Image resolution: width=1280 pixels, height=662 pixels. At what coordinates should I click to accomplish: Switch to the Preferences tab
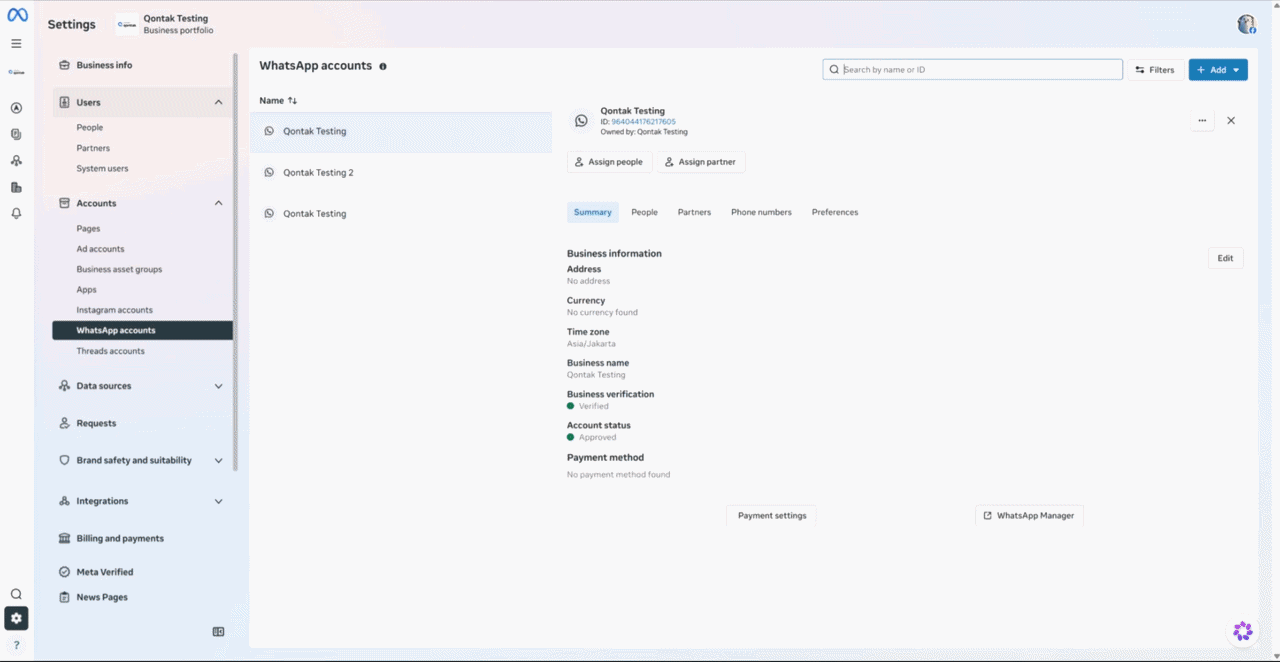835,212
